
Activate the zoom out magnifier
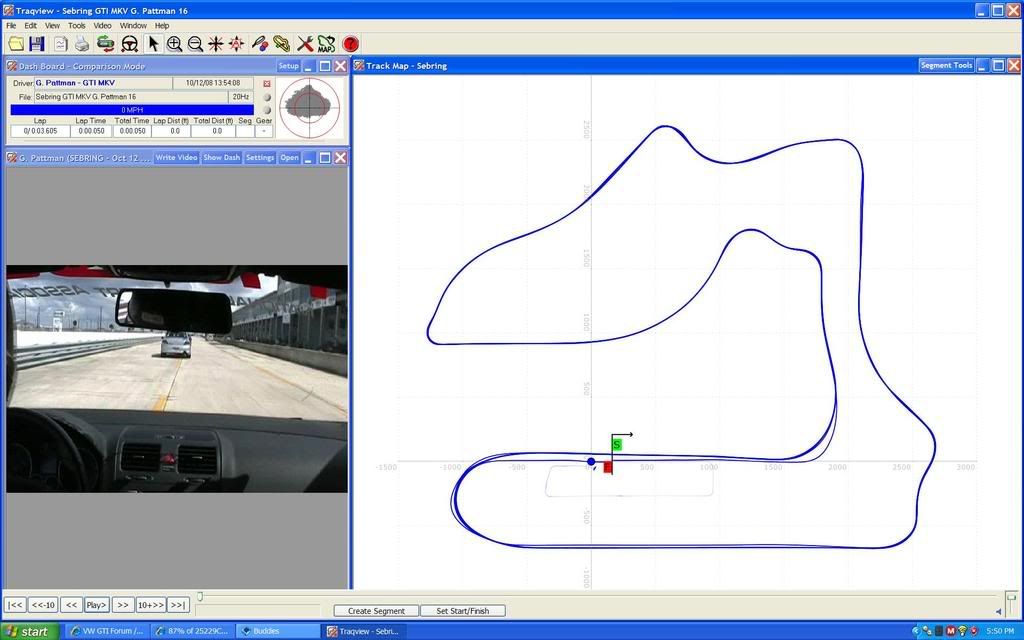point(195,44)
